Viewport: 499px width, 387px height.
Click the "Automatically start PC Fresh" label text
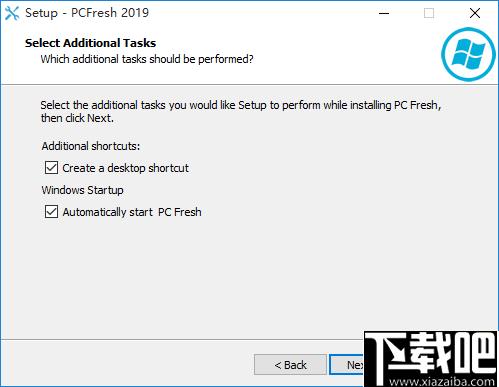pos(132,212)
